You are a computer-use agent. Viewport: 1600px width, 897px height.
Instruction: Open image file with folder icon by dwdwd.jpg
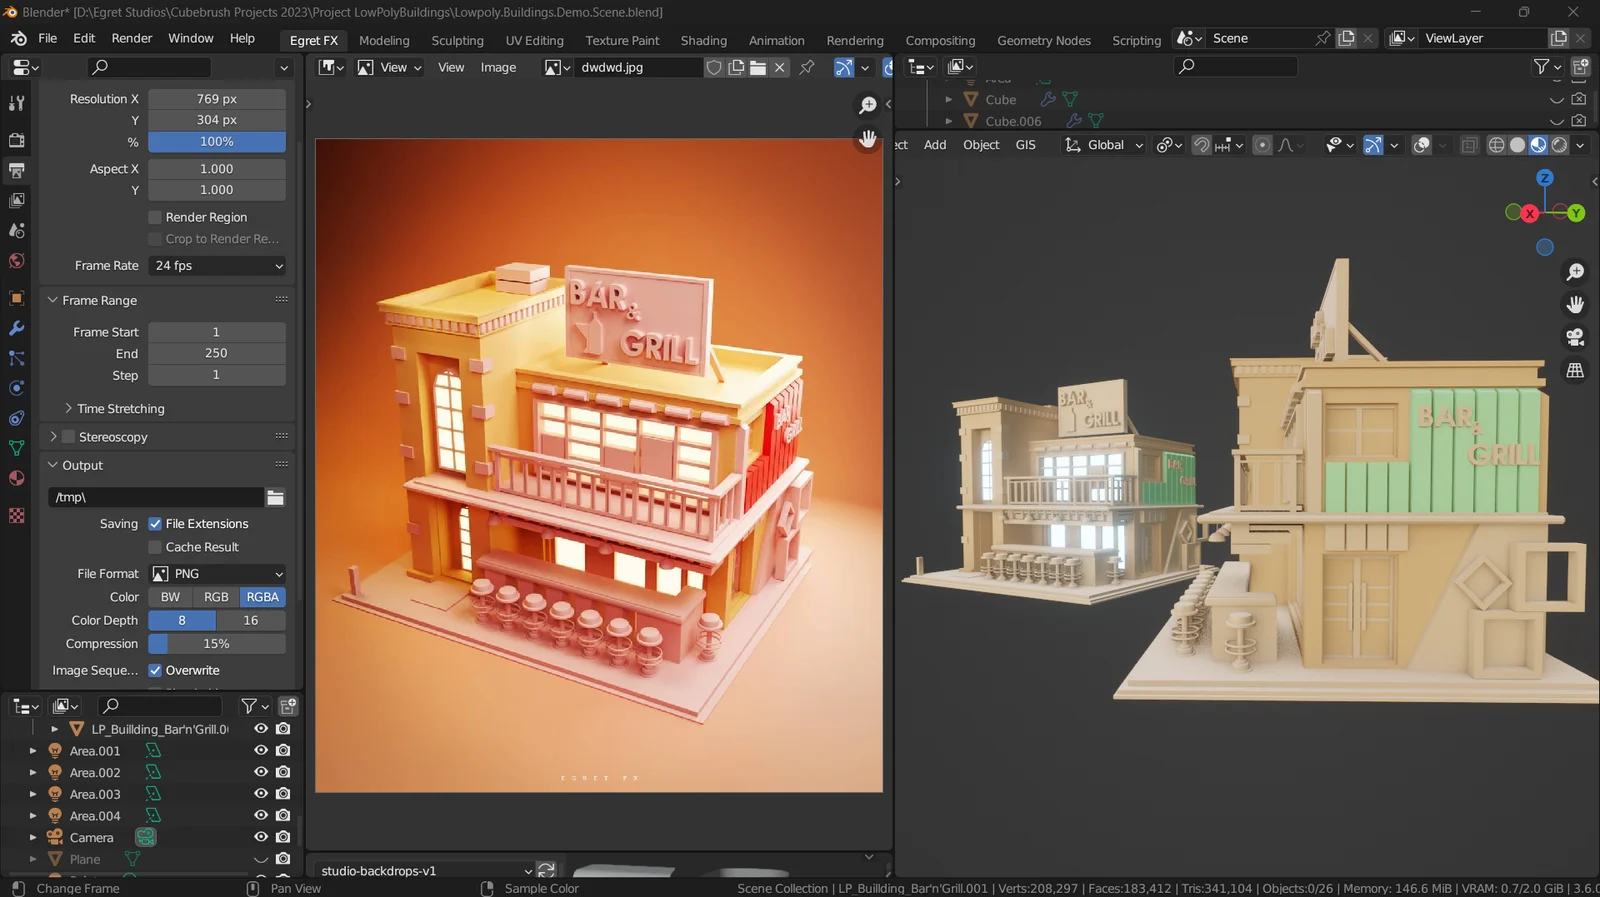point(758,67)
